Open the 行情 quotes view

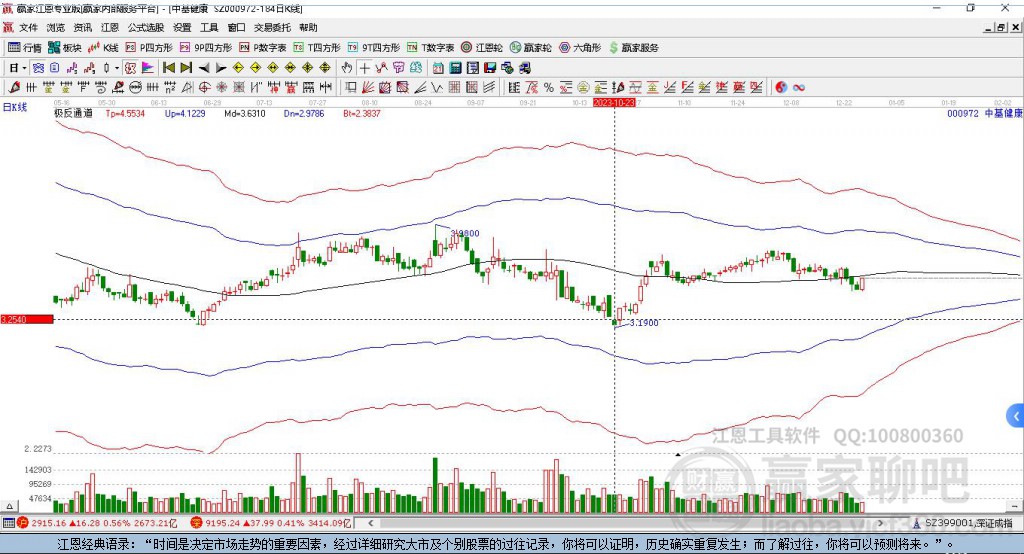pyautogui.click(x=24, y=48)
